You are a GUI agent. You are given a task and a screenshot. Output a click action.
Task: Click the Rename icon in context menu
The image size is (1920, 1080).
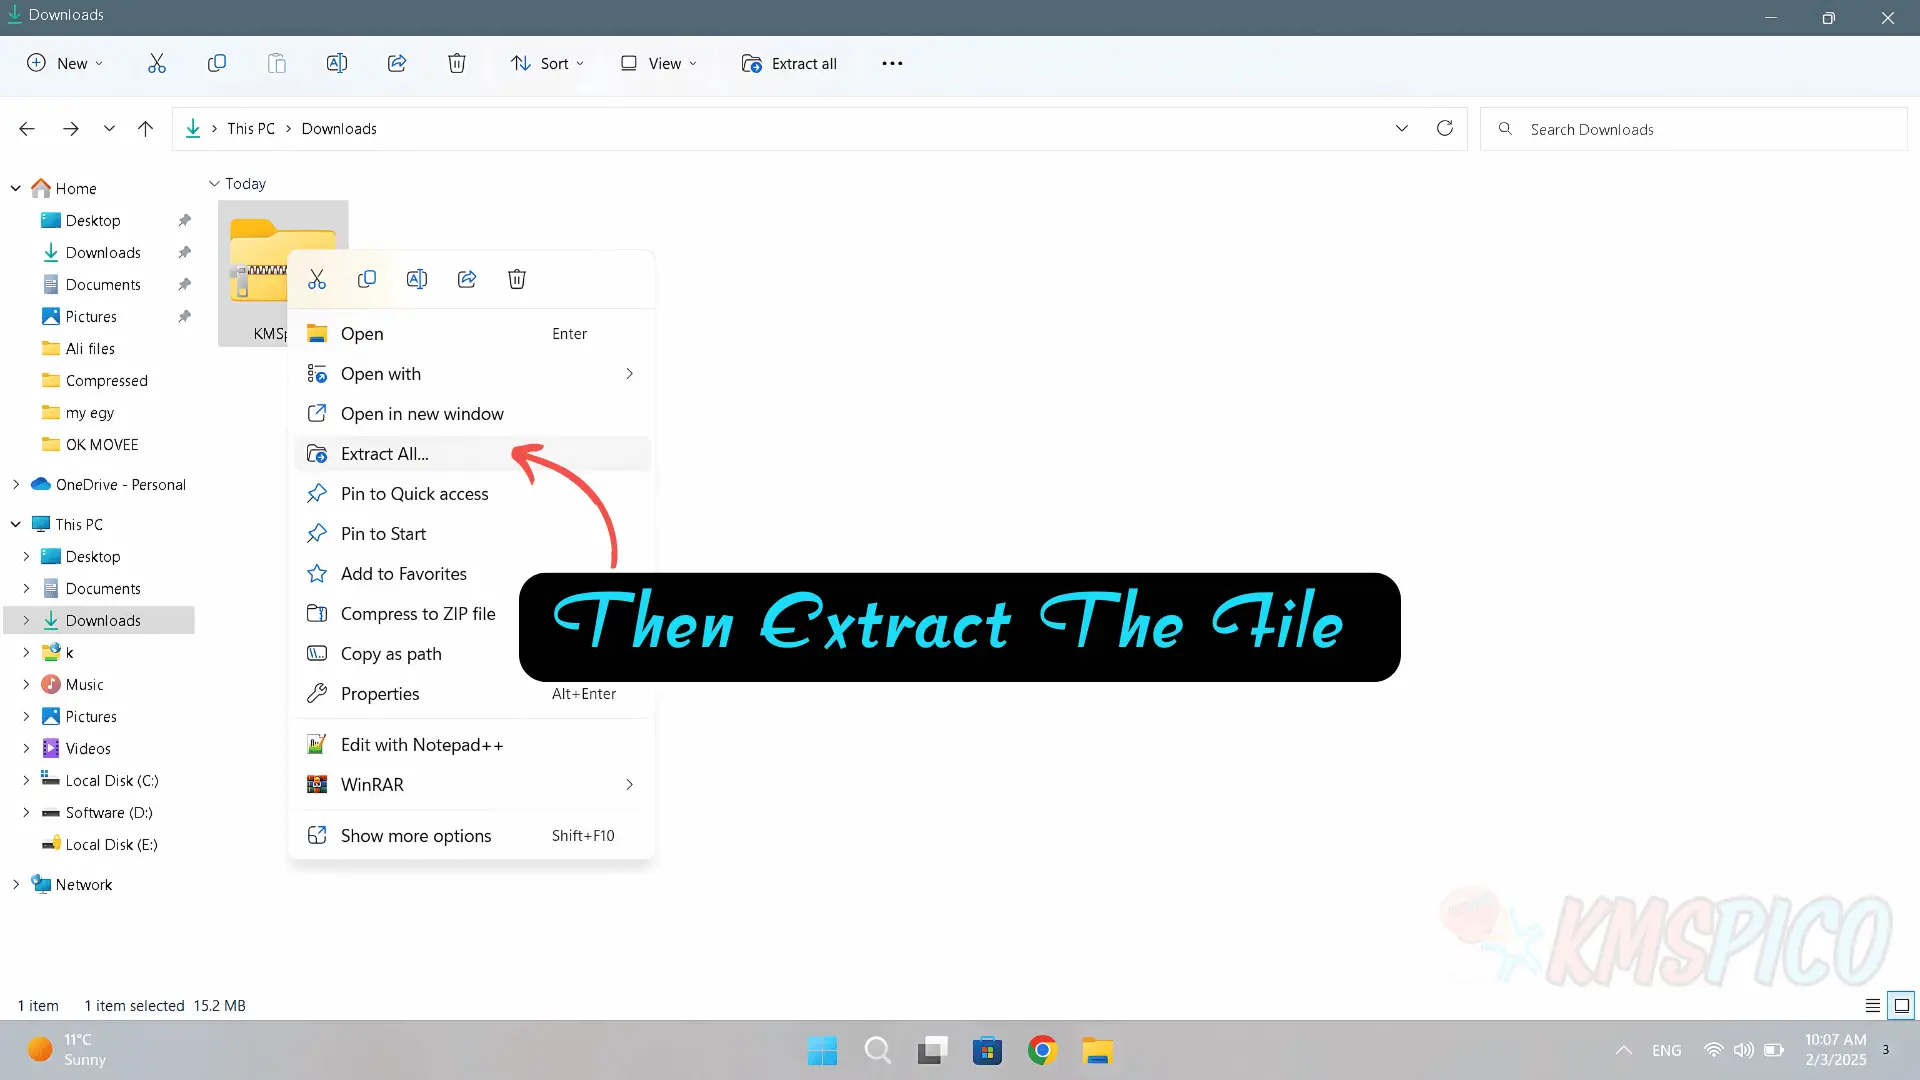click(x=417, y=279)
